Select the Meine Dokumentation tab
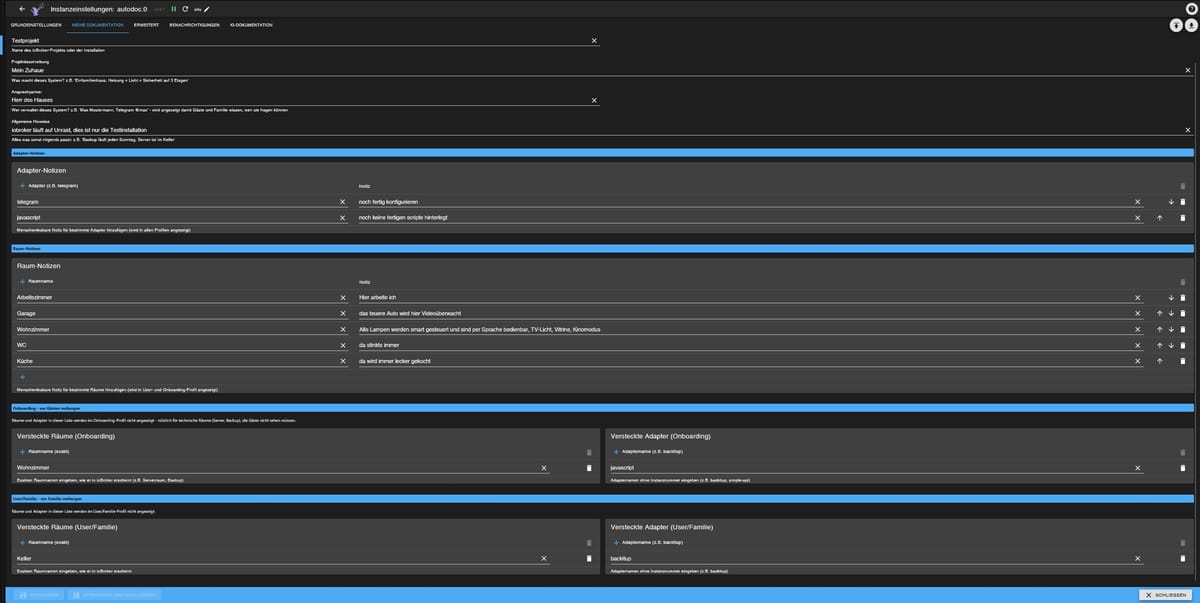The width and height of the screenshot is (1200, 603). [x=97, y=24]
